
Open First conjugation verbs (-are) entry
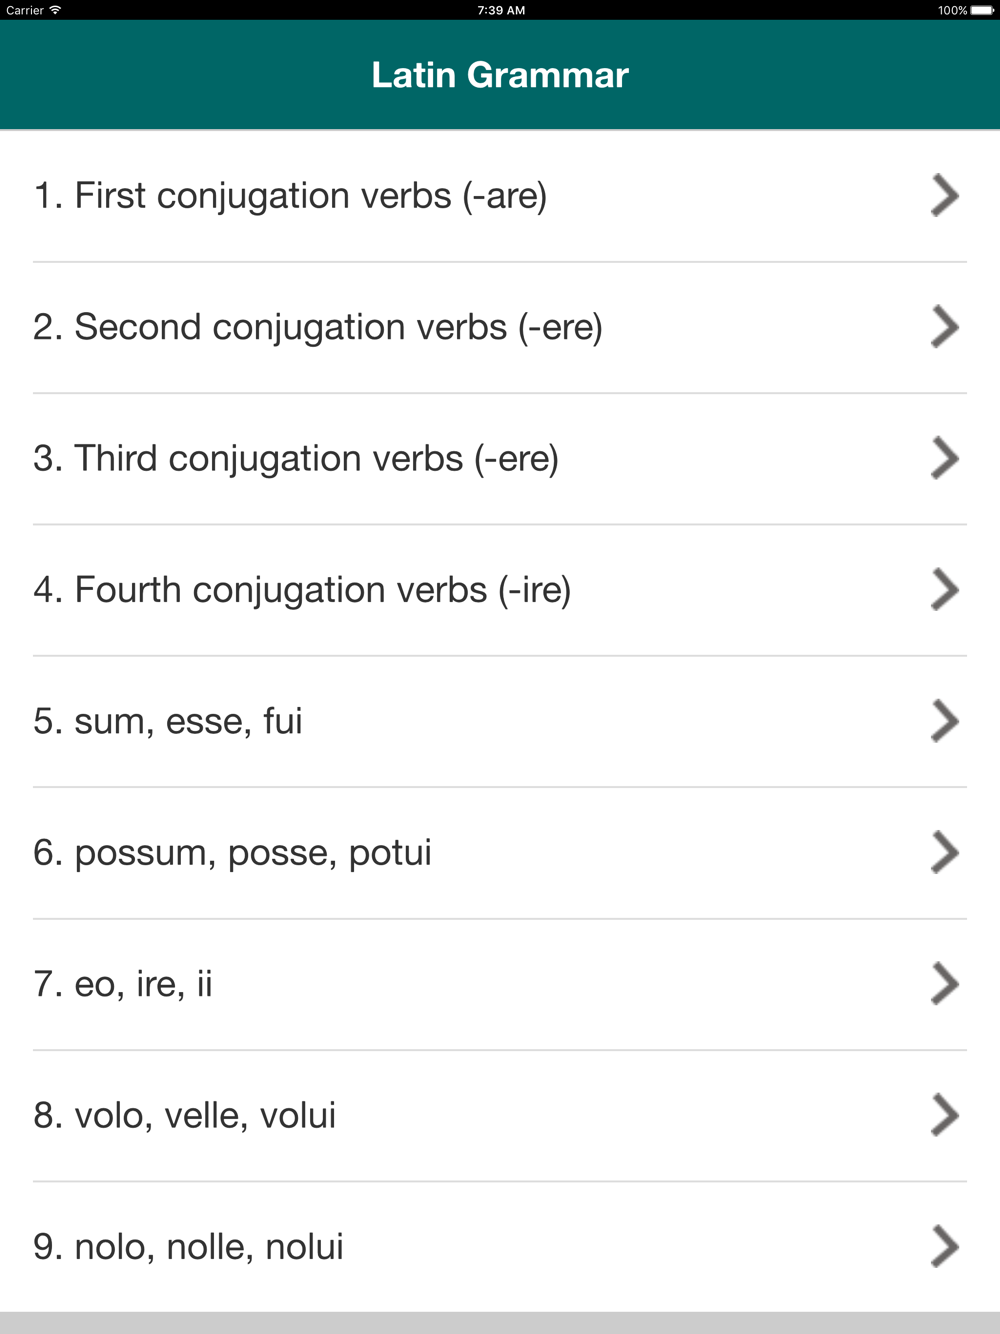point(500,196)
